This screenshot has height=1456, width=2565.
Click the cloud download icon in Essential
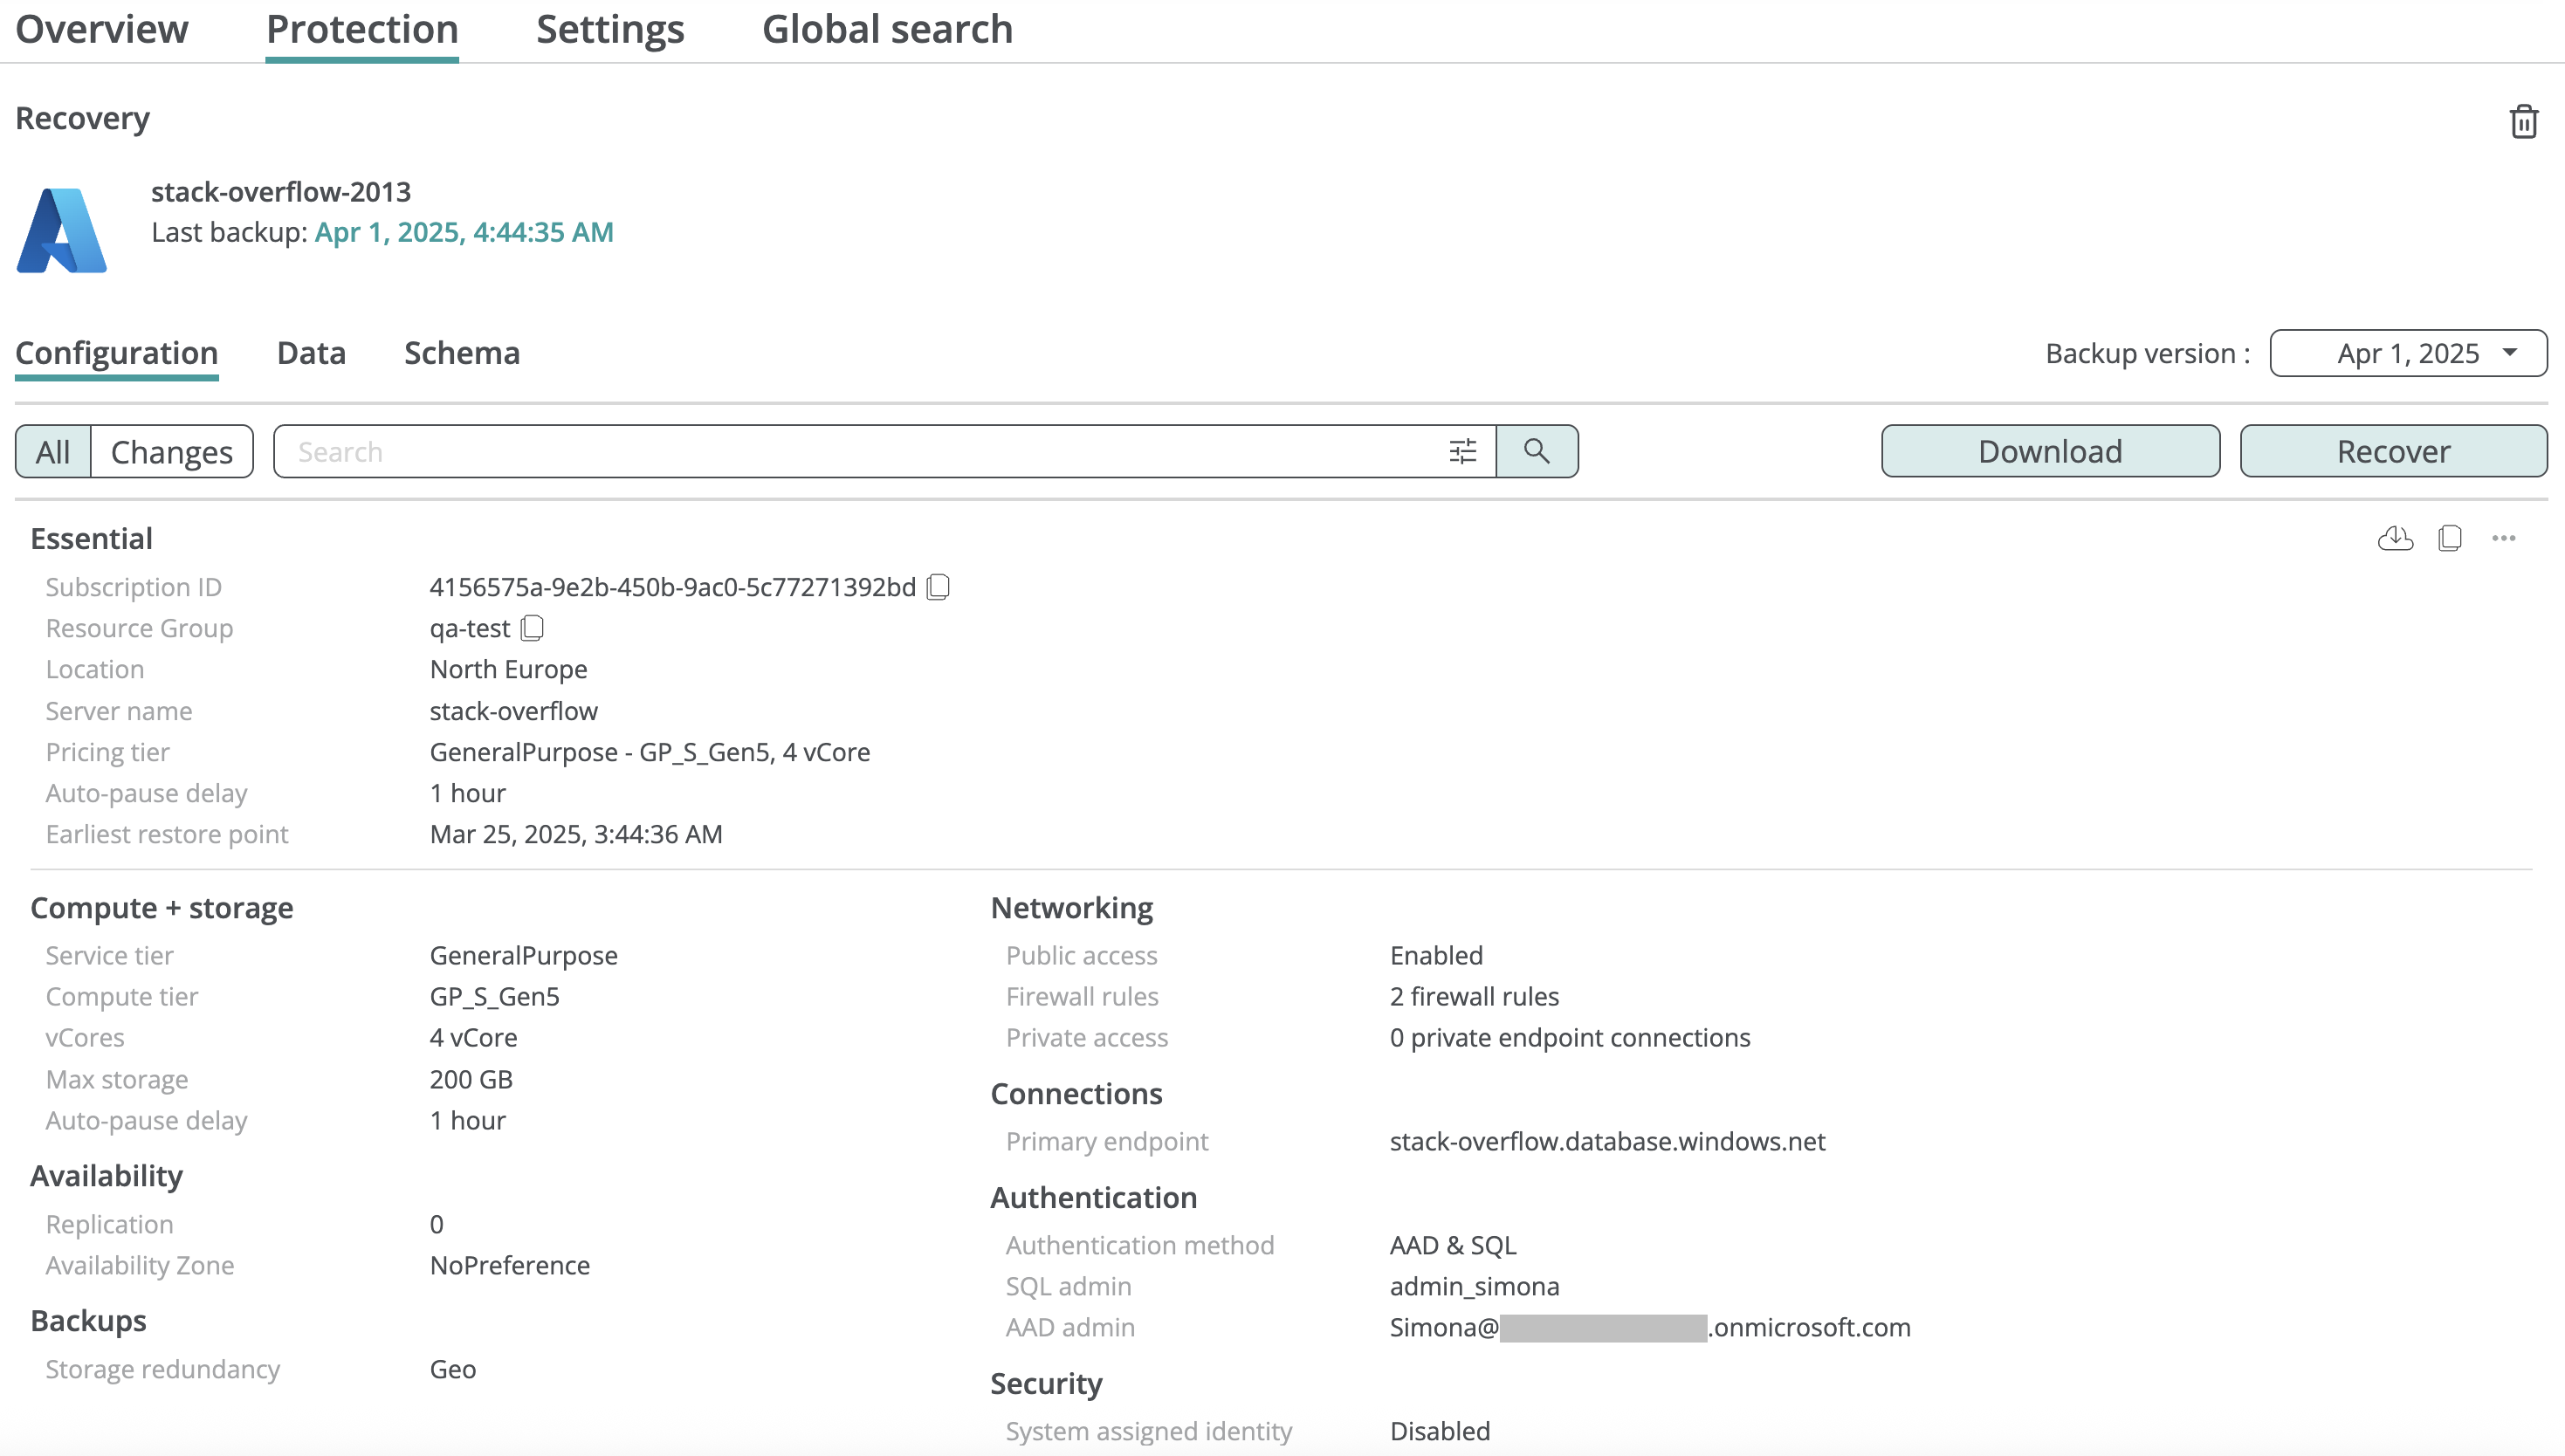2395,538
